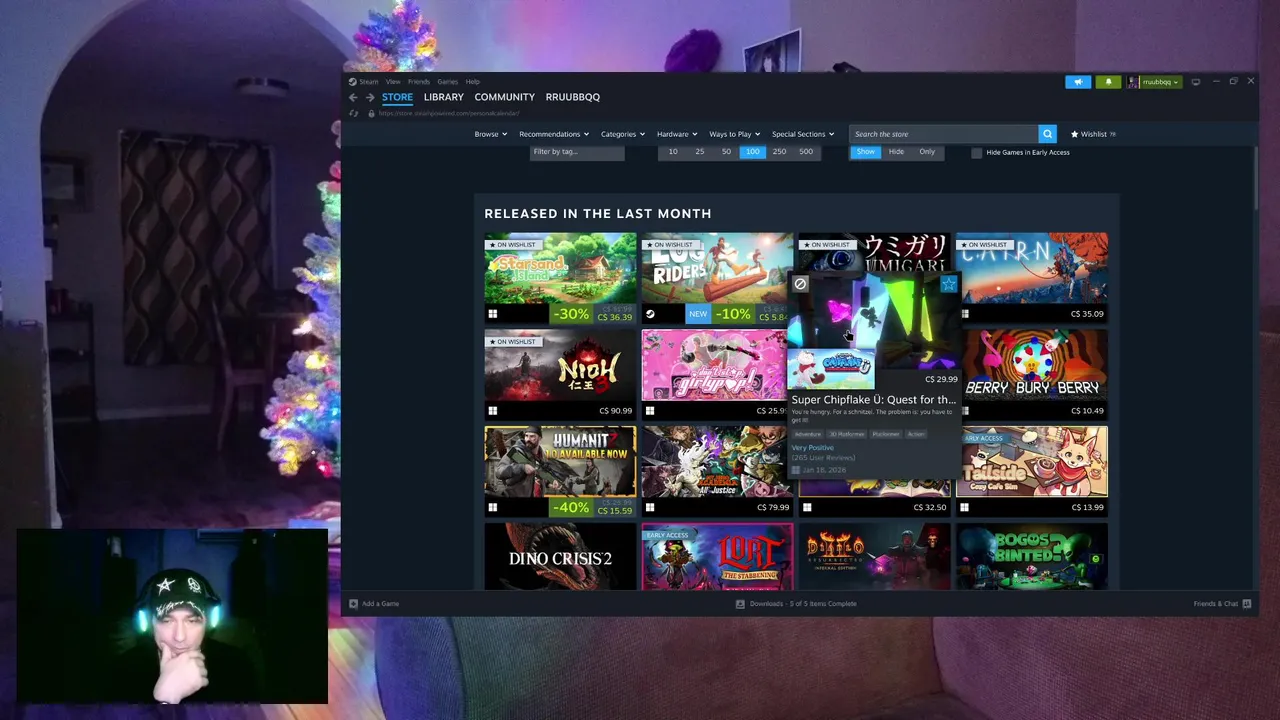Open the Categories dropdown
This screenshot has height=720, width=1280.
coord(623,134)
